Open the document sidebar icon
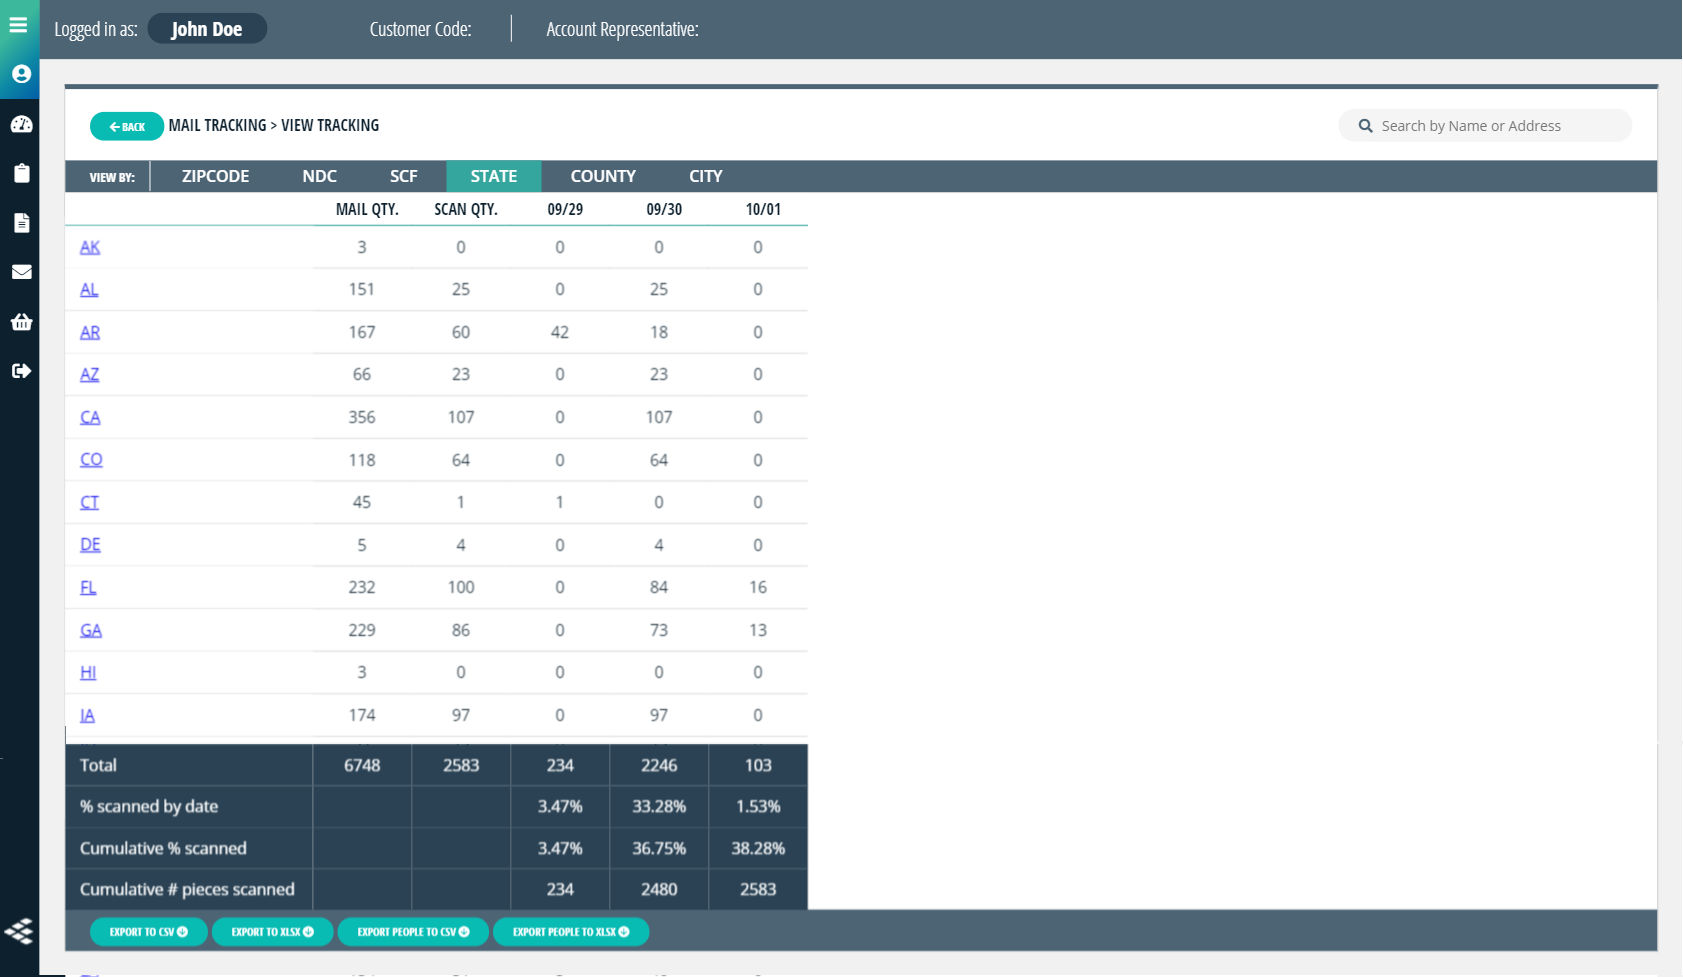This screenshot has width=1683, height=977. coord(21,222)
